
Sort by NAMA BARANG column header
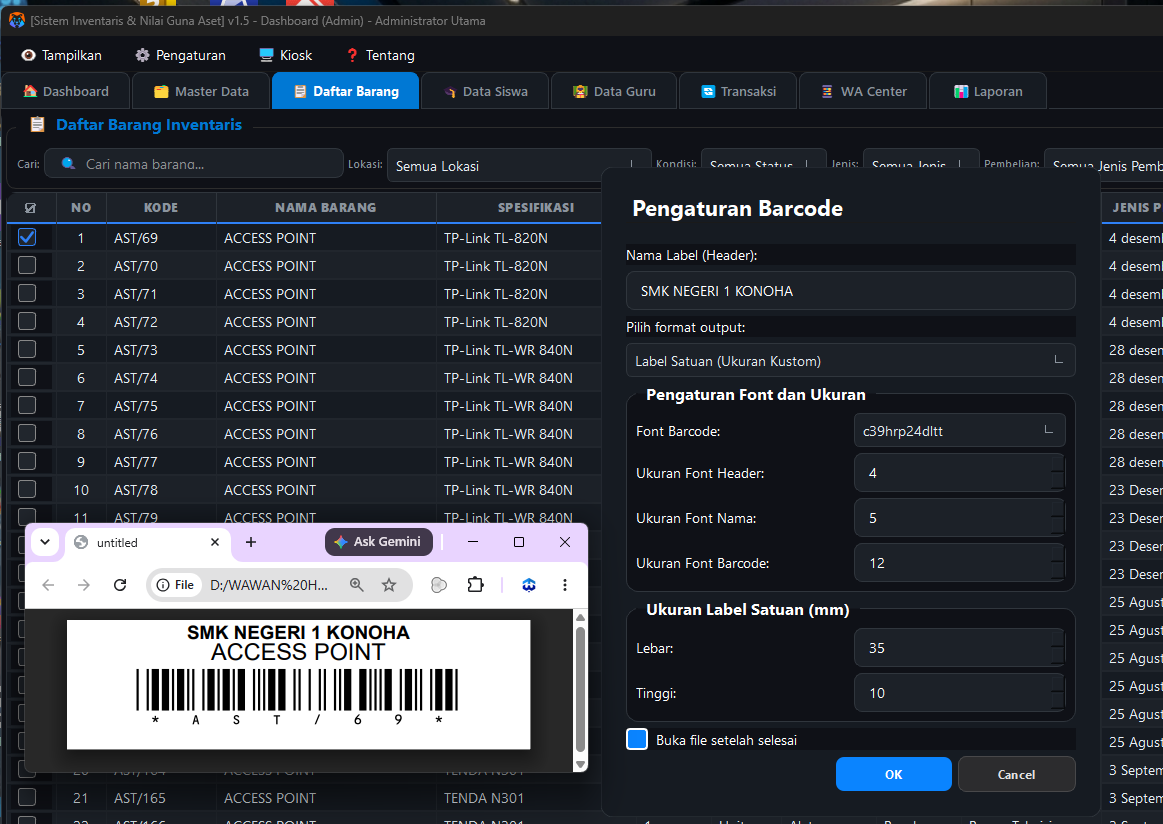[326, 208]
